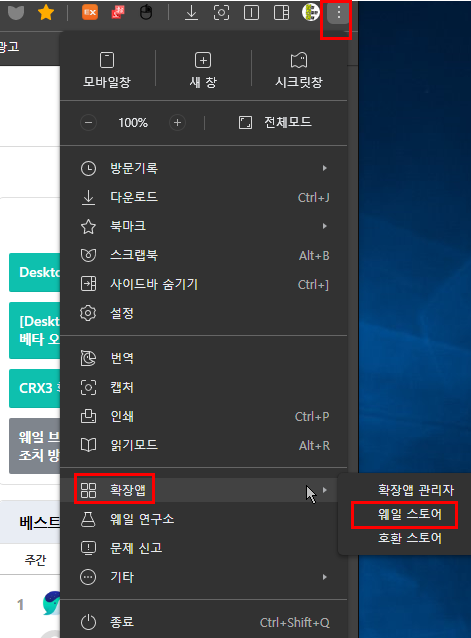
Task: Toggle the sidebar panel toolbar icon
Action: (x=281, y=13)
